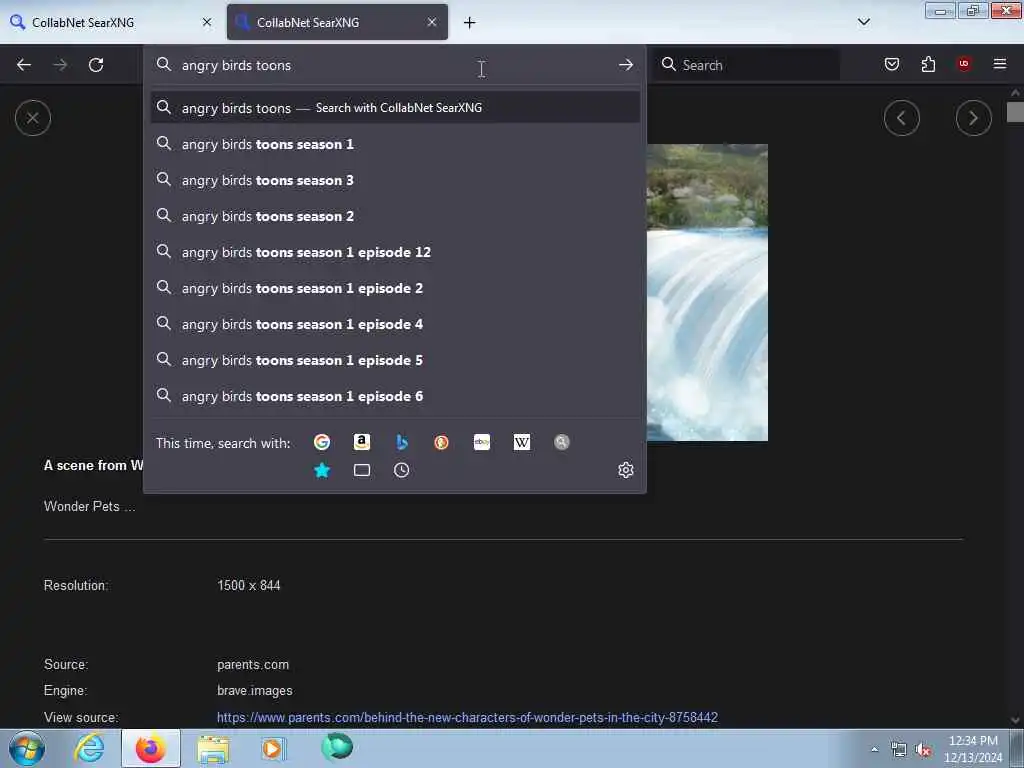Show the next image result
The image size is (1024, 768).
click(x=974, y=118)
